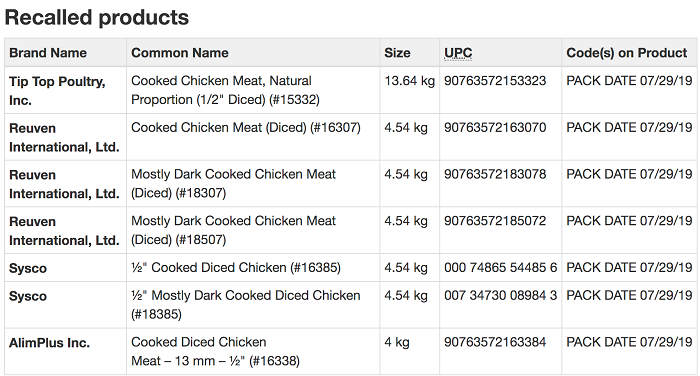The image size is (700, 376).
Task: Select UPC 000 74865 54485 6
Action: click(500, 267)
